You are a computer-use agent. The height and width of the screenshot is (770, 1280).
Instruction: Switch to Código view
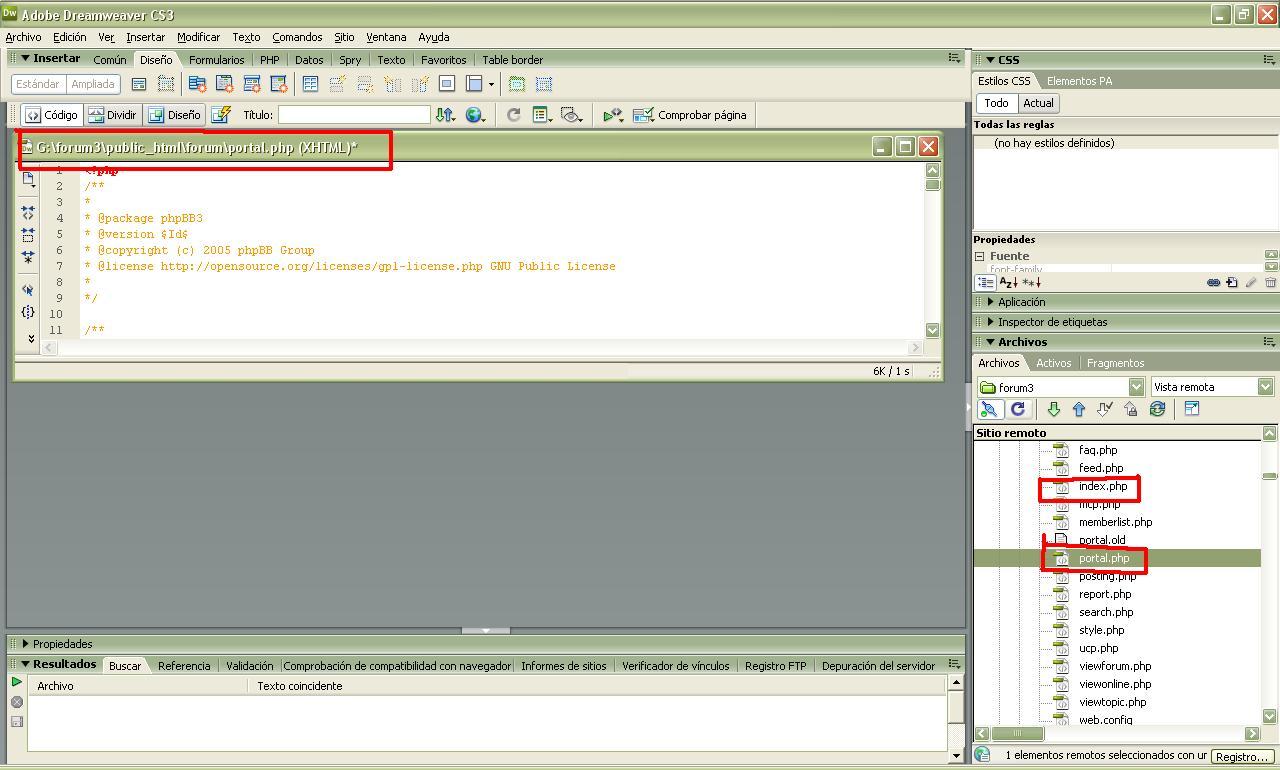coord(51,115)
